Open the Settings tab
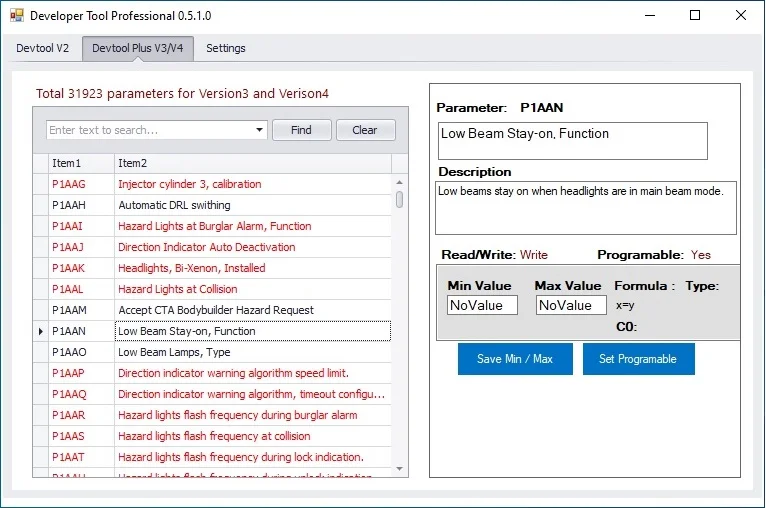The height and width of the screenshot is (508, 766). (x=226, y=48)
